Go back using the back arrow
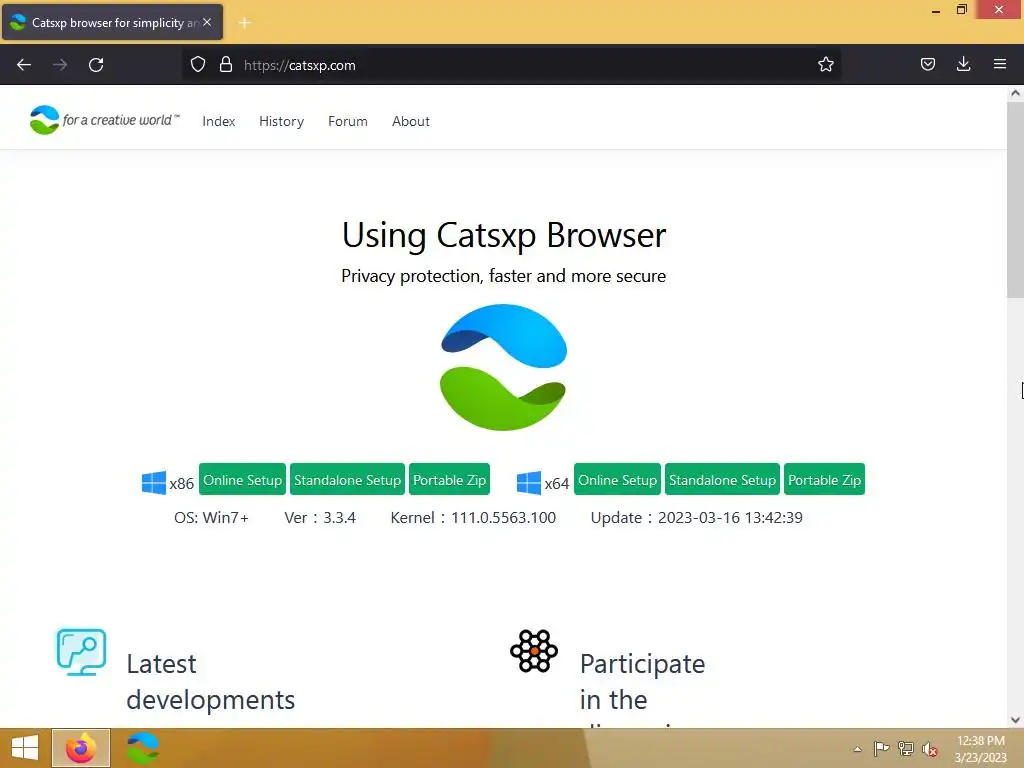 click(x=24, y=65)
